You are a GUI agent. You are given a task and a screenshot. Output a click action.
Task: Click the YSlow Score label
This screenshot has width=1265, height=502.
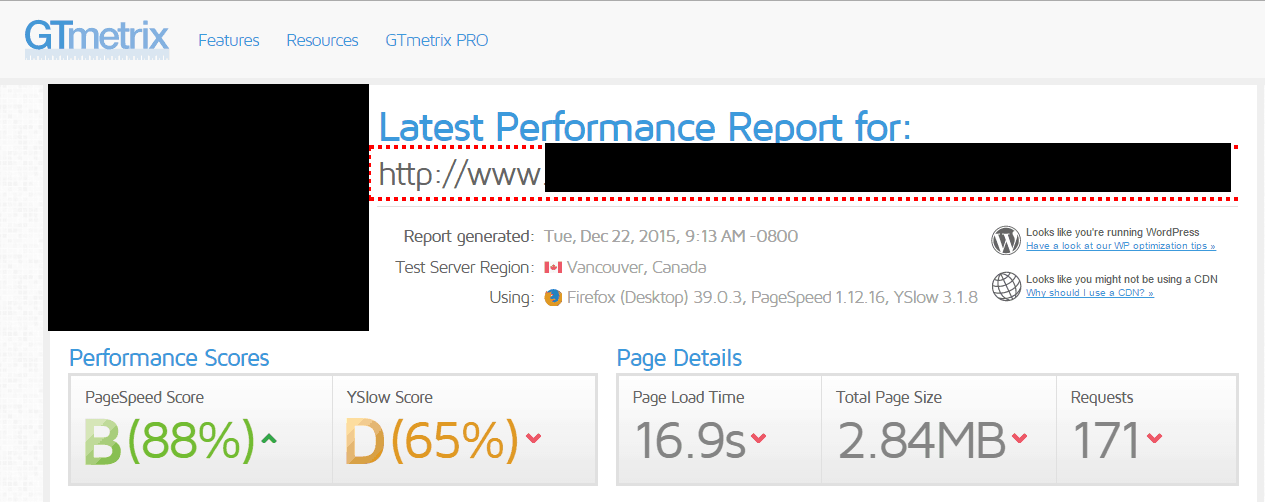(389, 397)
